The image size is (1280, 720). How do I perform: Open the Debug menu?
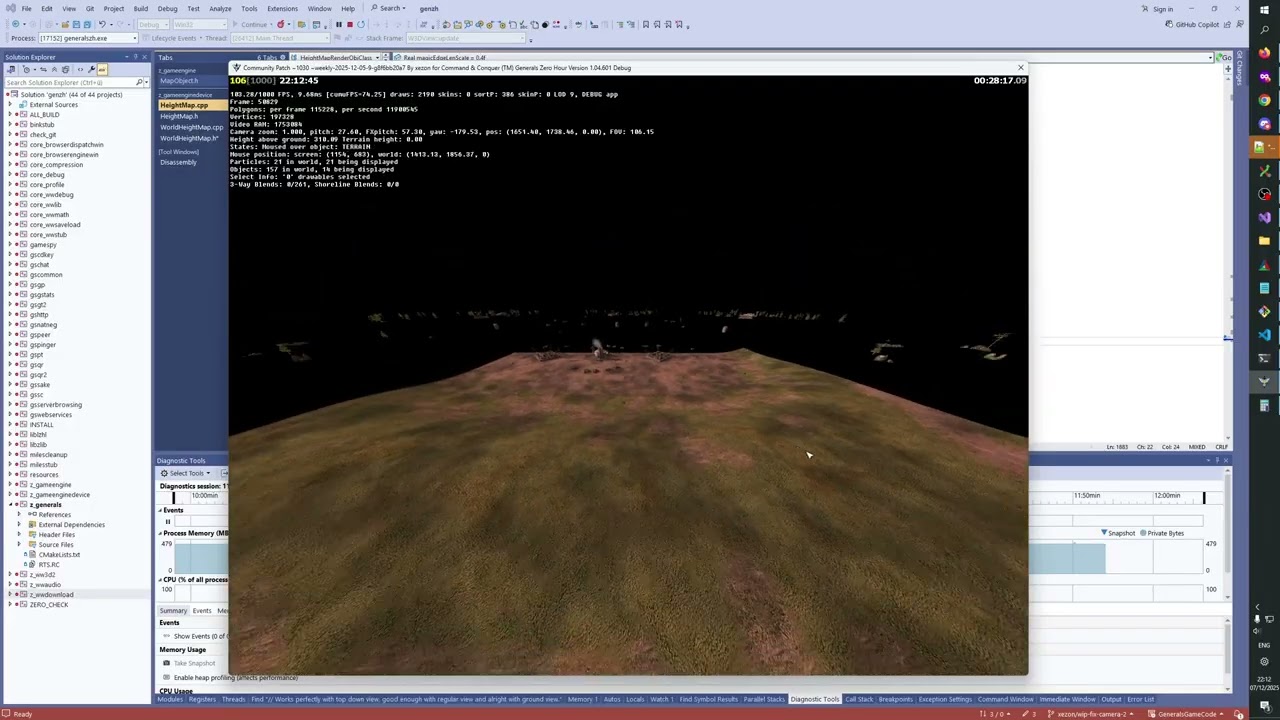[x=167, y=9]
